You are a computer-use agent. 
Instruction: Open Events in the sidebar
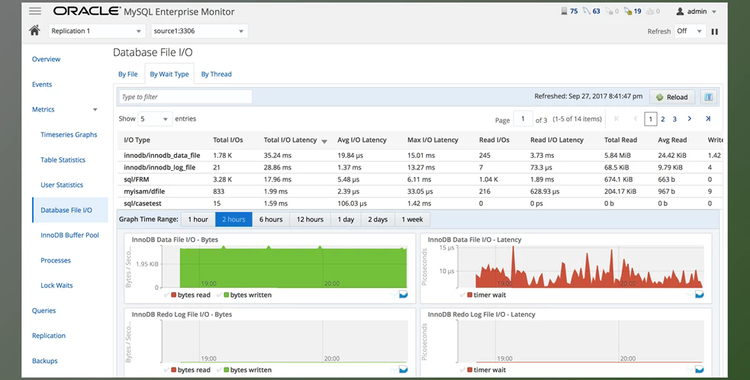[x=42, y=84]
